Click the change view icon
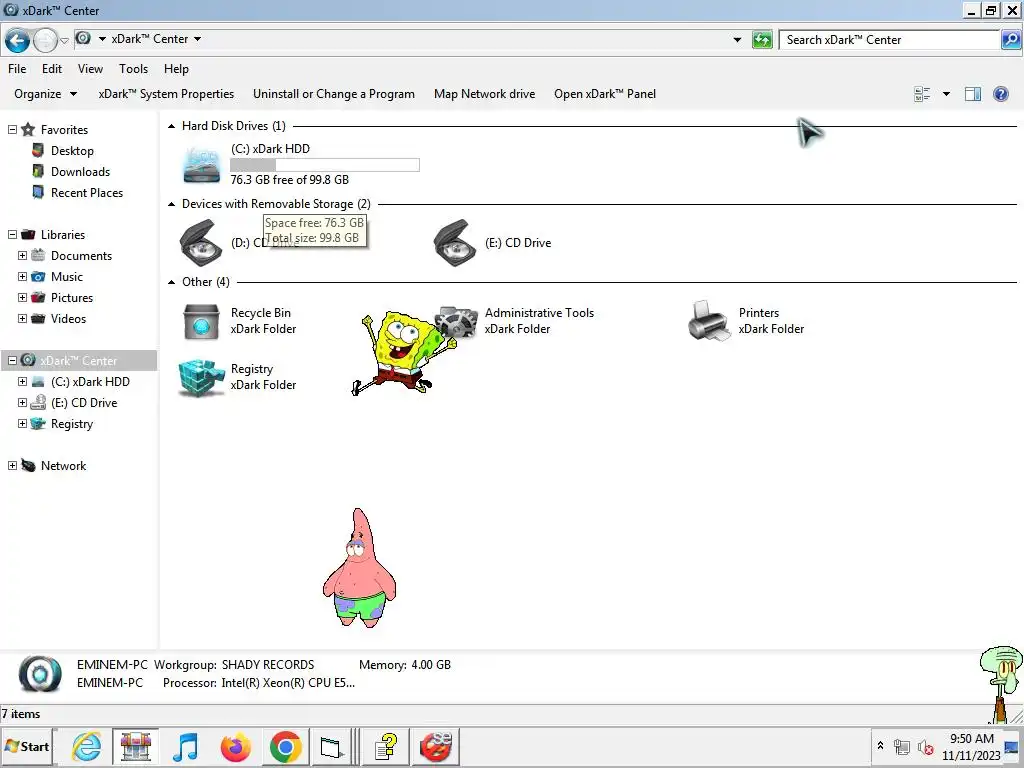Viewport: 1024px width, 768px height. 922,94
